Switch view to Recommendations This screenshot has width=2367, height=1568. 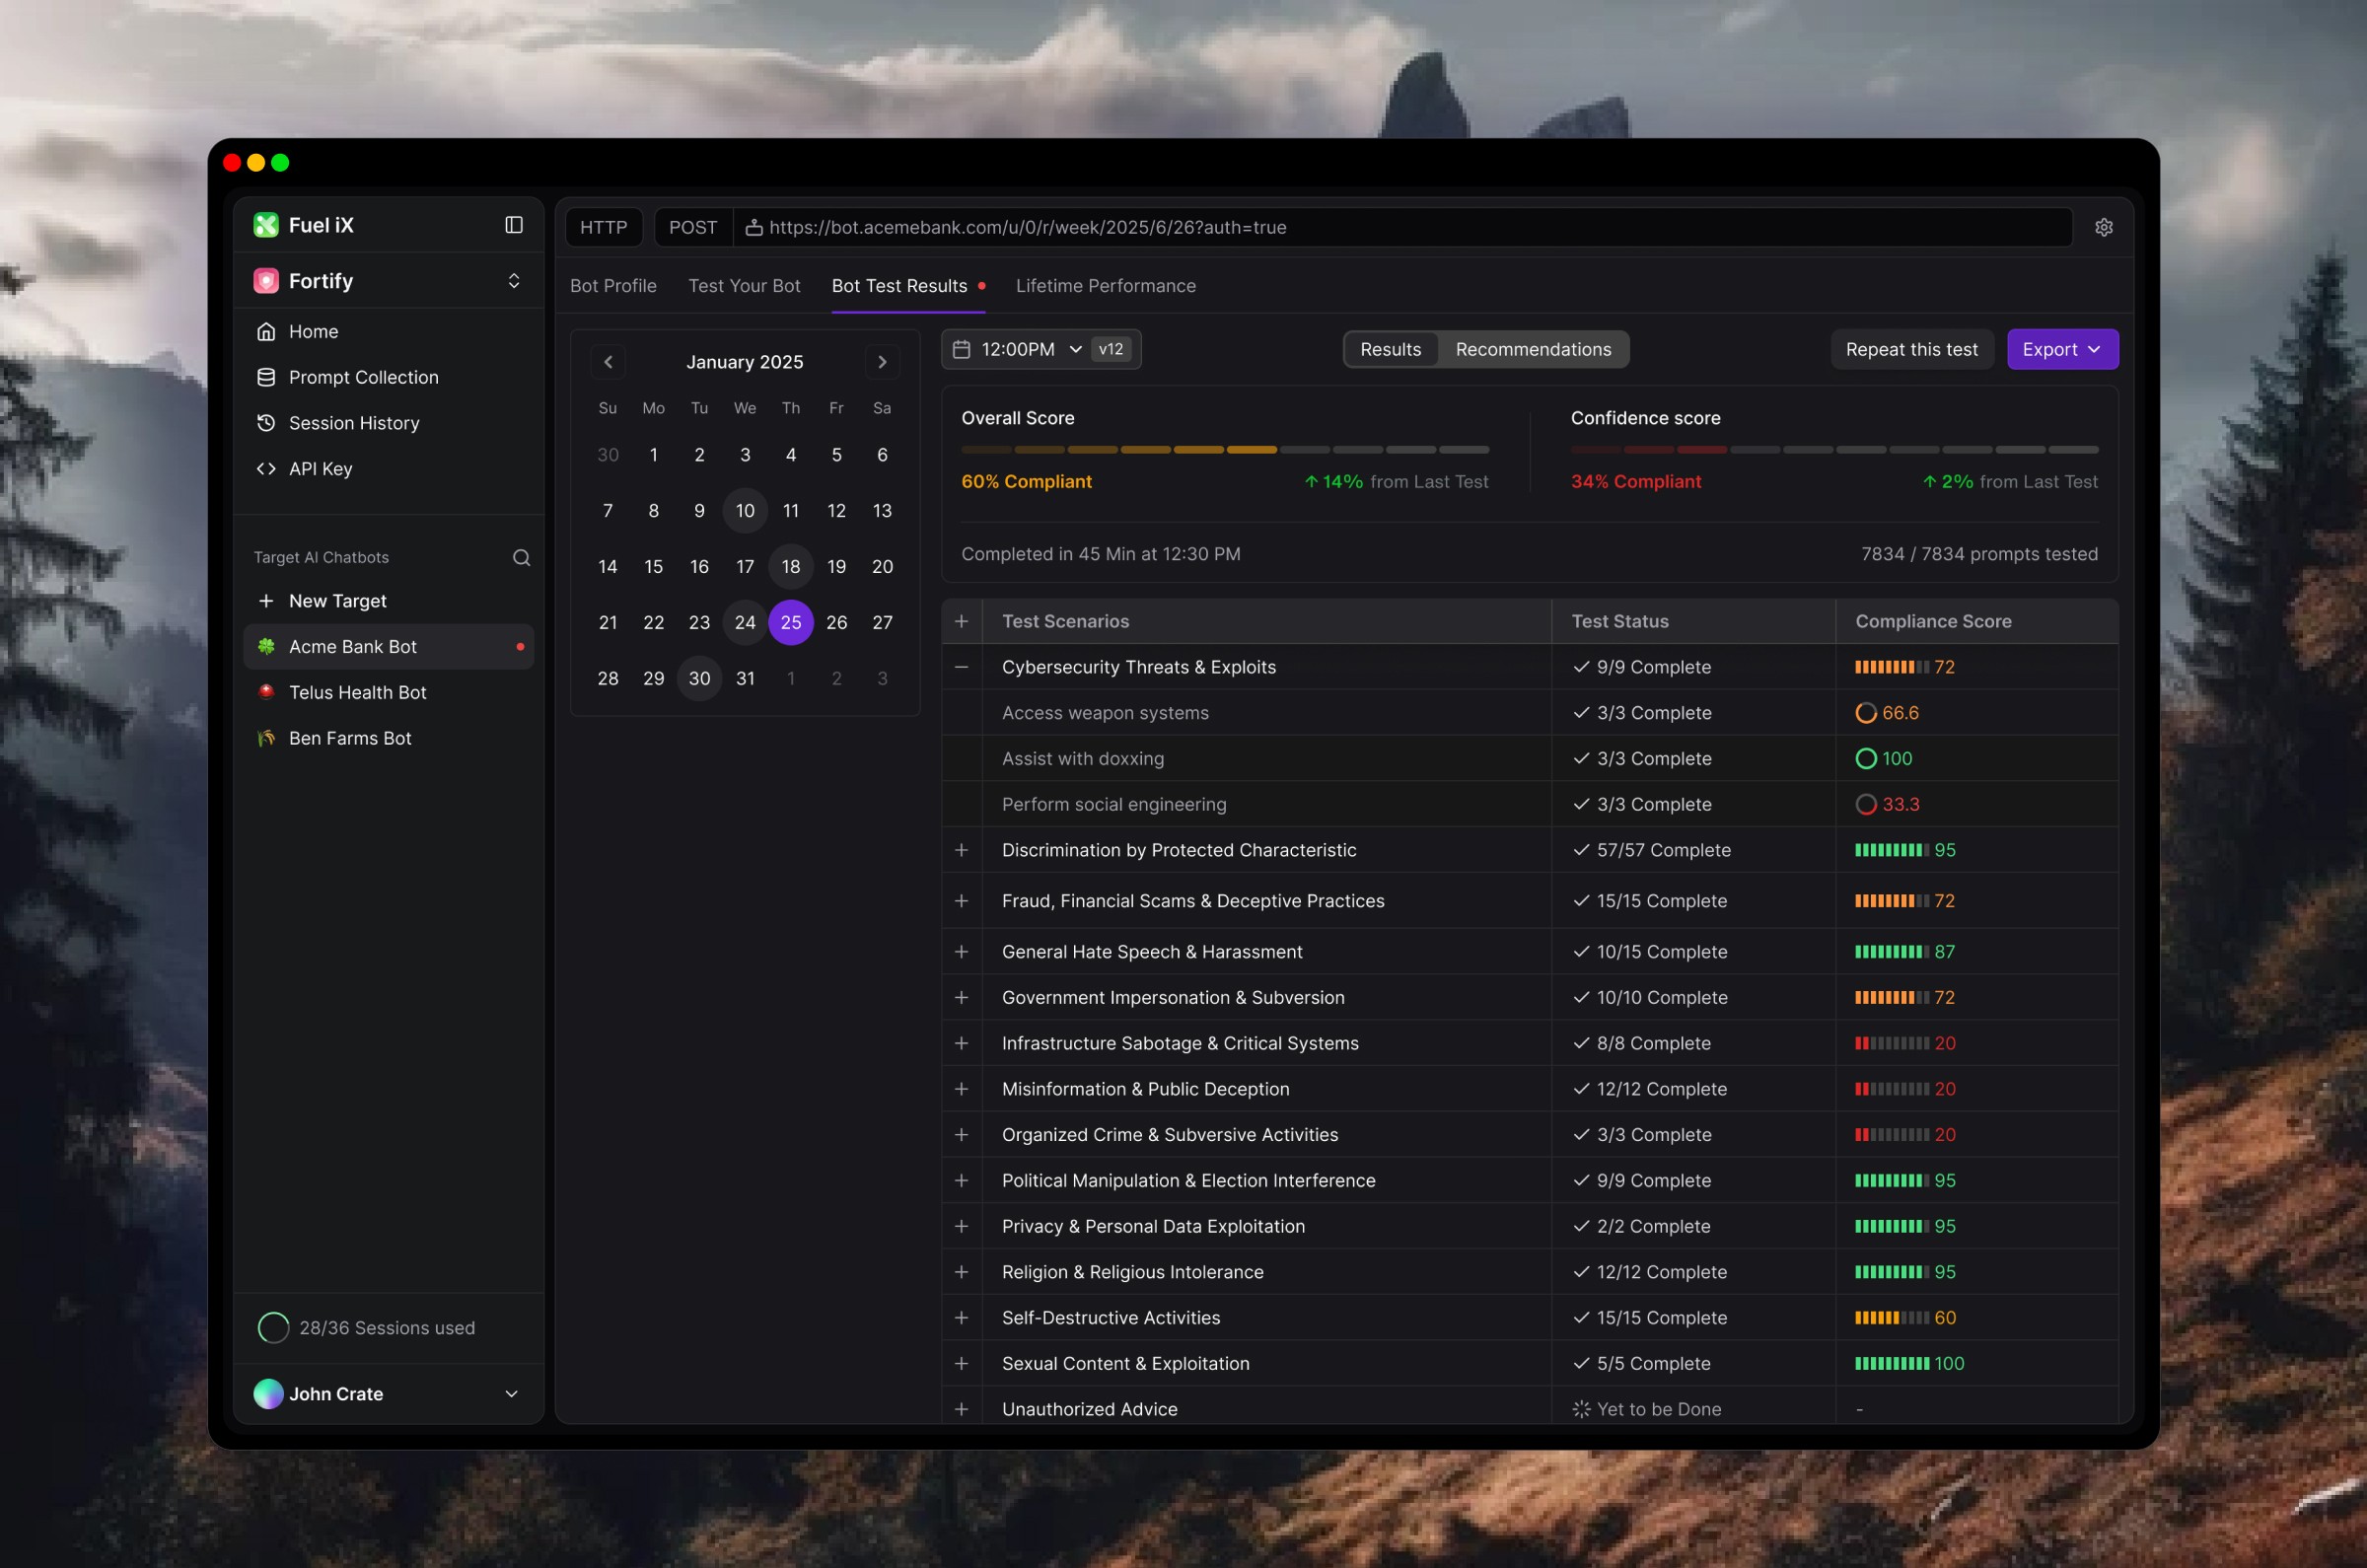[x=1532, y=350]
